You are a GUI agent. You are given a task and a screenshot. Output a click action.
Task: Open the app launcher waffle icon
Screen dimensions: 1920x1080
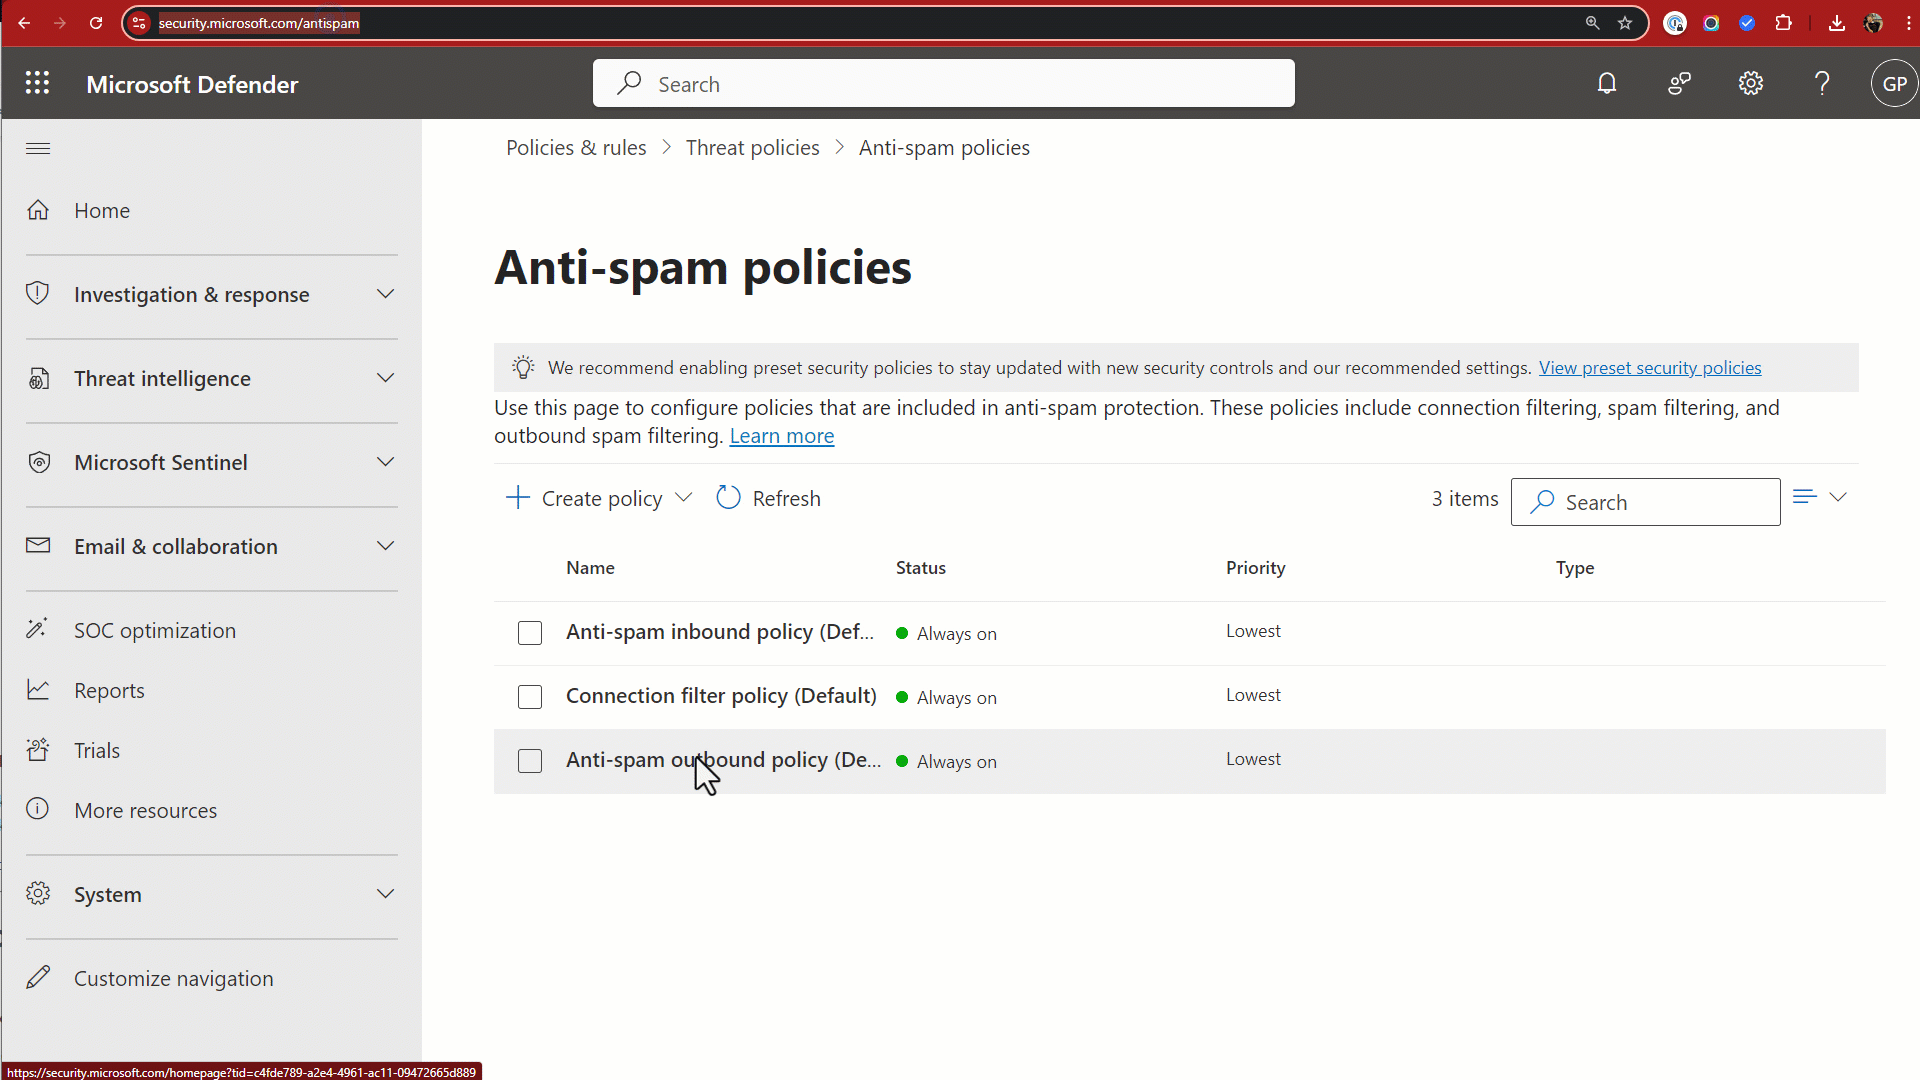38,84
